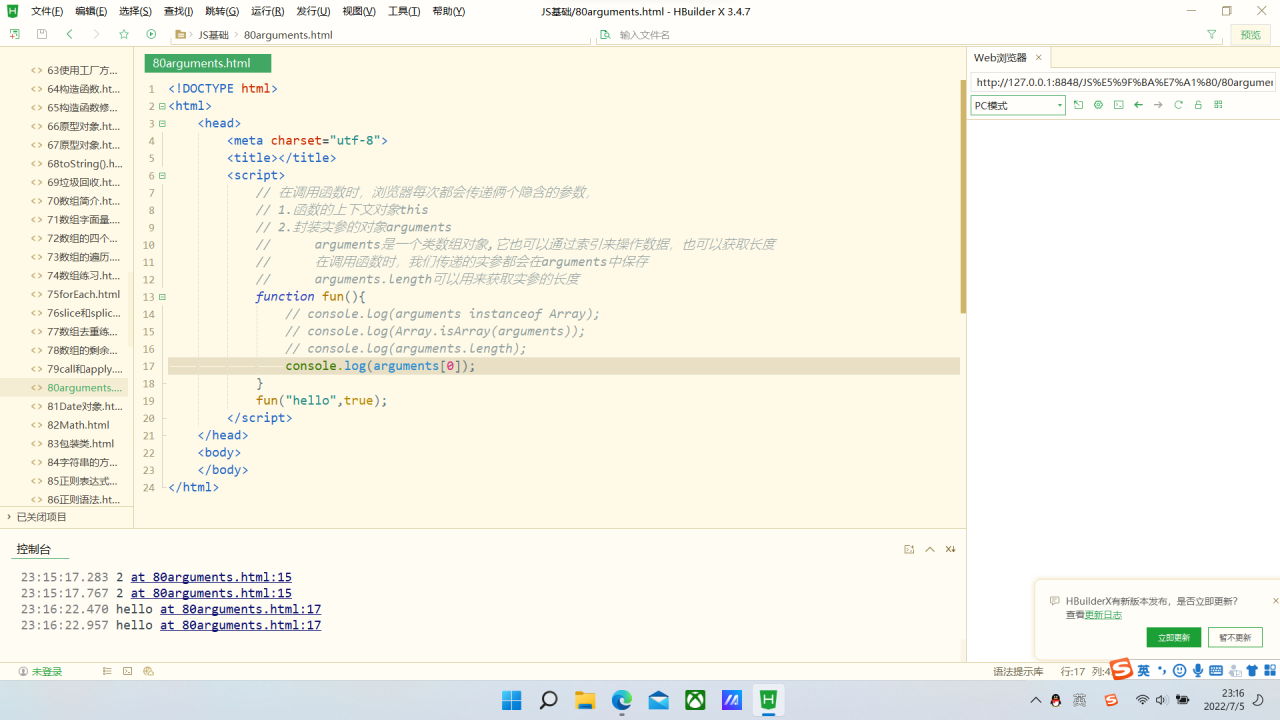Image resolution: width=1280 pixels, height=720 pixels.
Task: Toggle outline list icon in status bar
Action: (x=107, y=671)
